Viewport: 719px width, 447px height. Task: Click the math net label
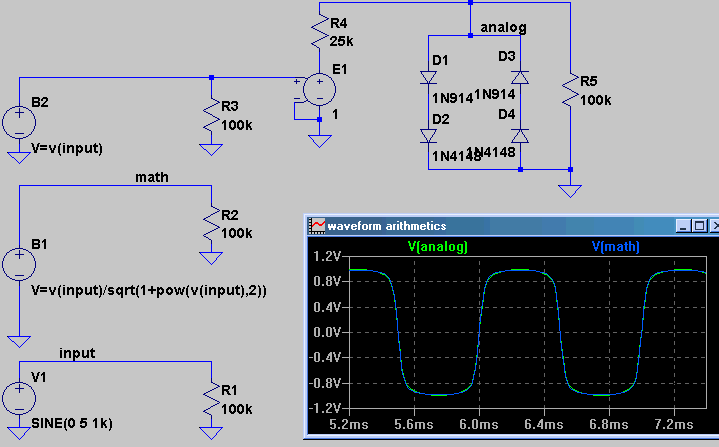(152, 177)
